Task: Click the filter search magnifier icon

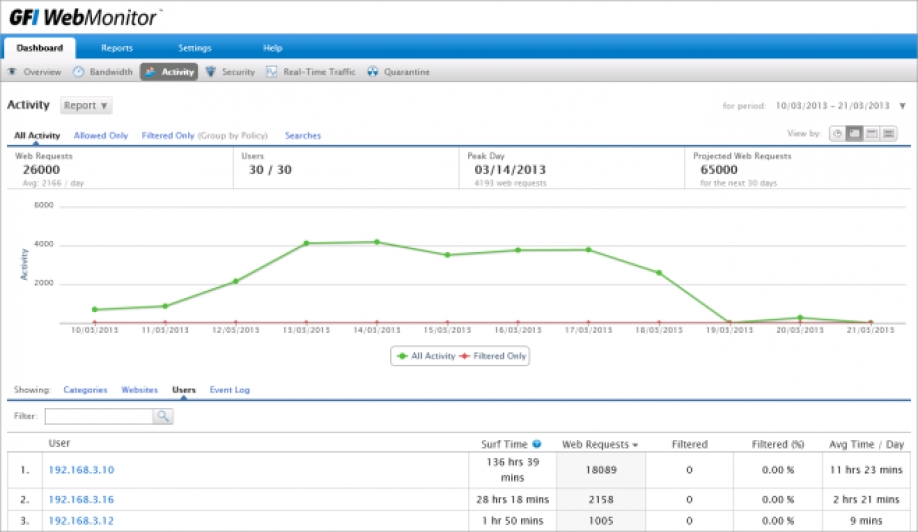Action: (163, 416)
